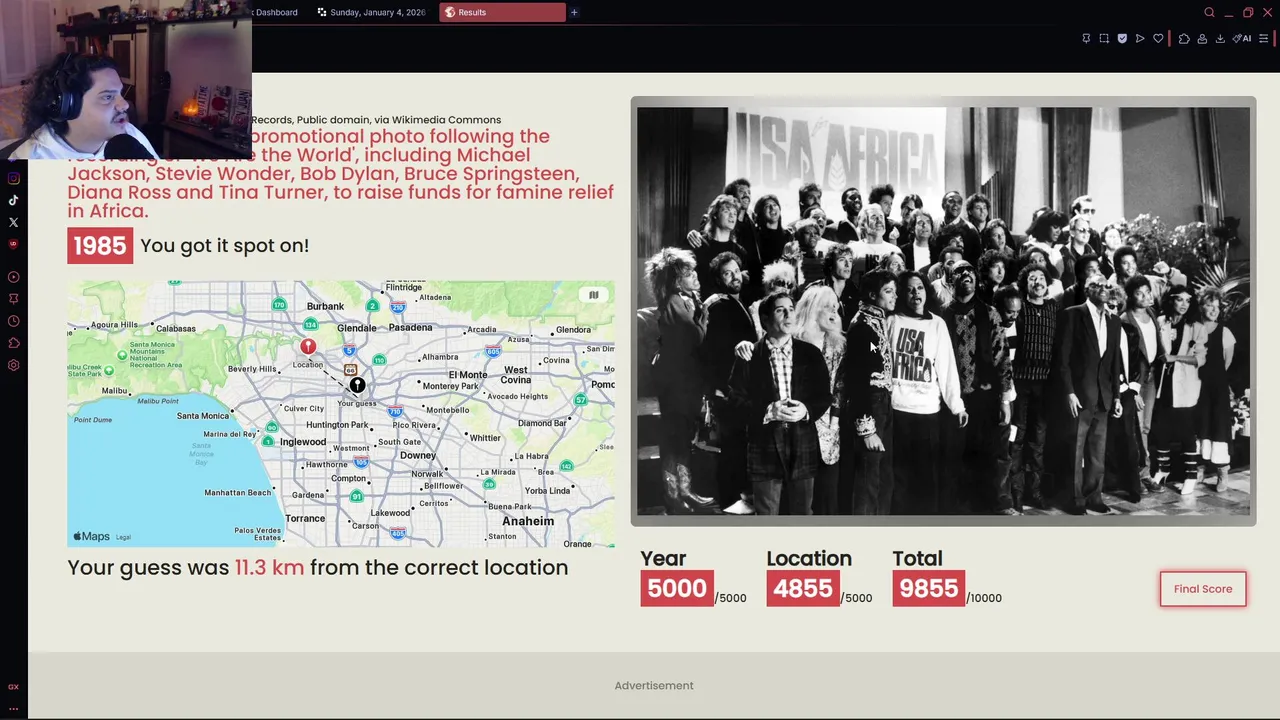Click the total score 9855
This screenshot has height=720, width=1280.
(929, 589)
